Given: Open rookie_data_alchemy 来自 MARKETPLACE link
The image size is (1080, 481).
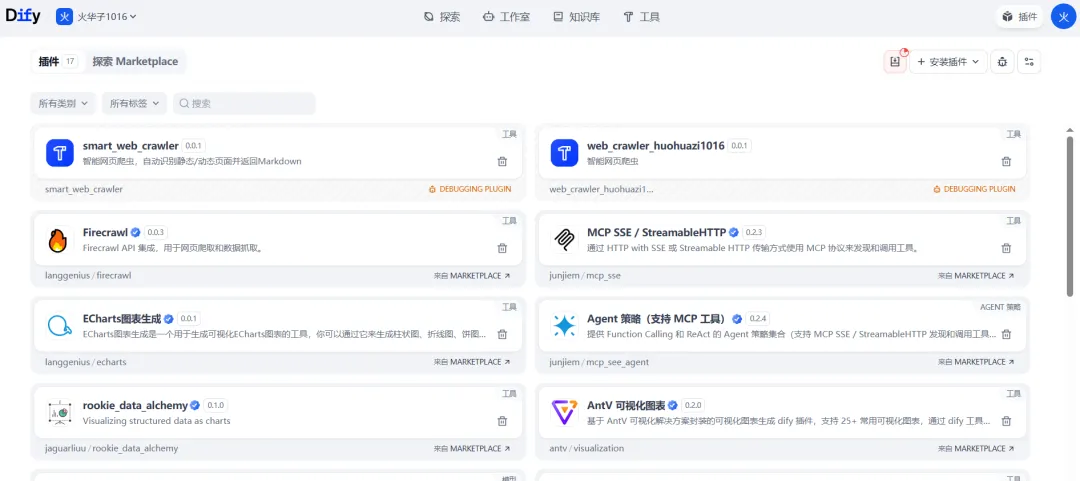Looking at the screenshot, I should coord(472,449).
